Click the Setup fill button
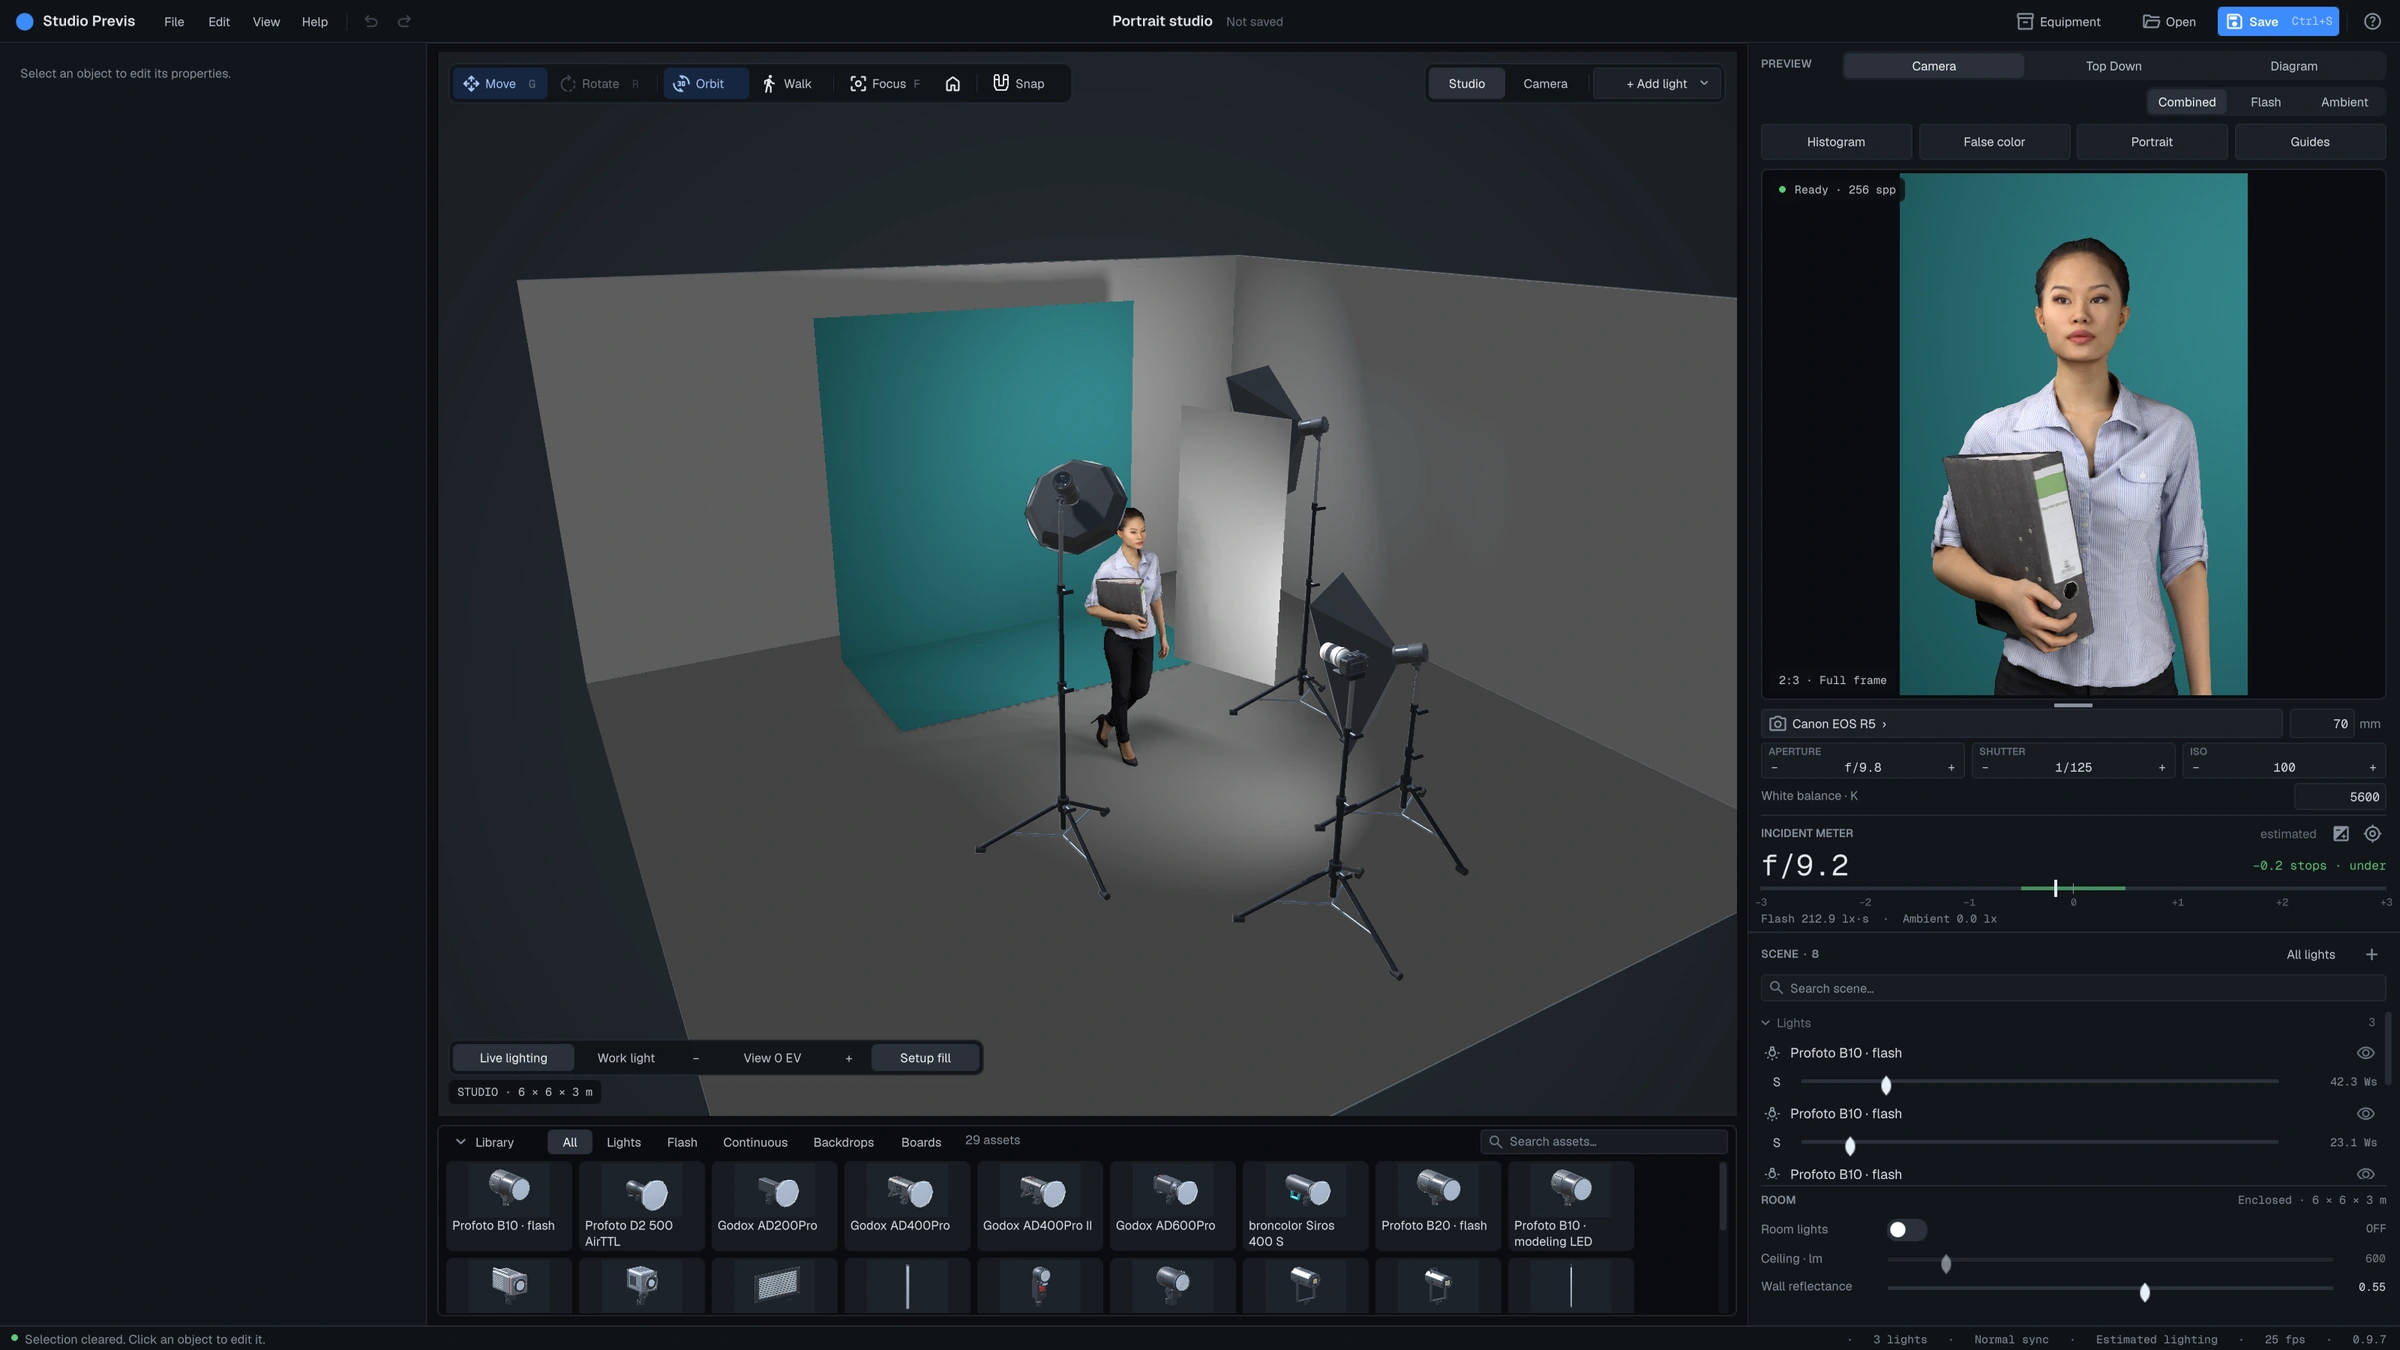Image resolution: width=2400 pixels, height=1350 pixels. click(x=925, y=1058)
